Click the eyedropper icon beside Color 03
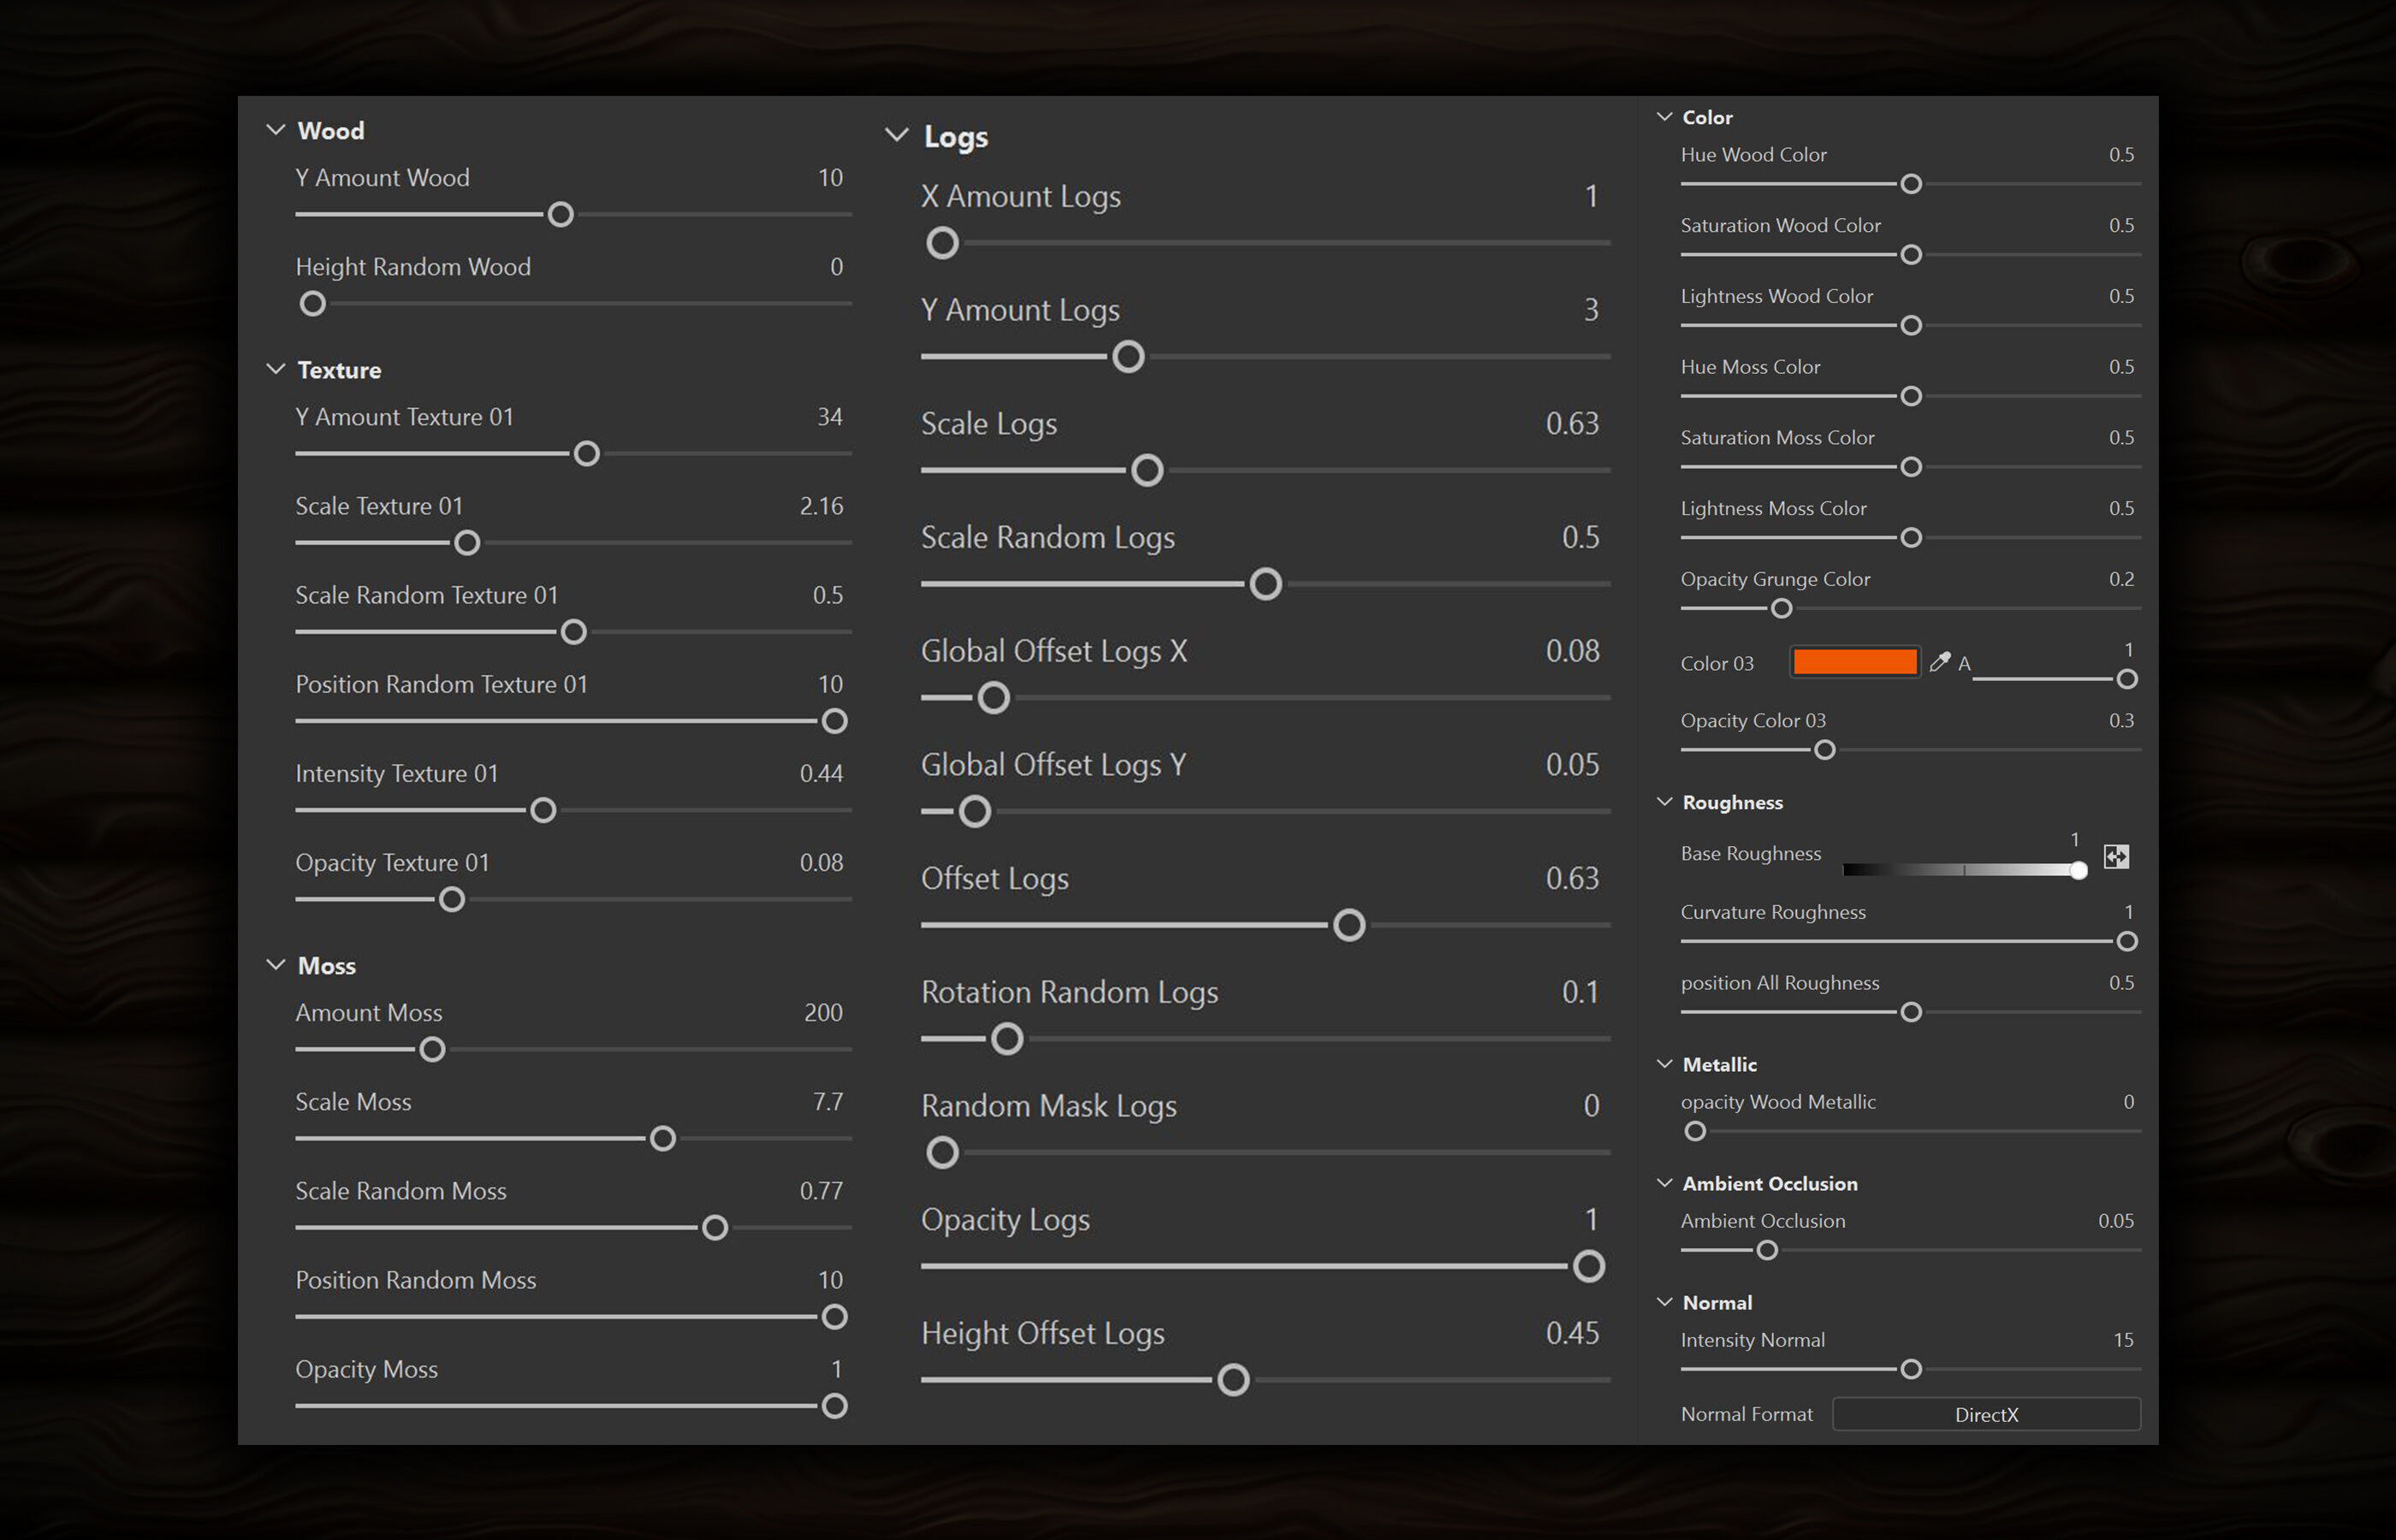This screenshot has height=1540, width=2396. tap(1940, 662)
